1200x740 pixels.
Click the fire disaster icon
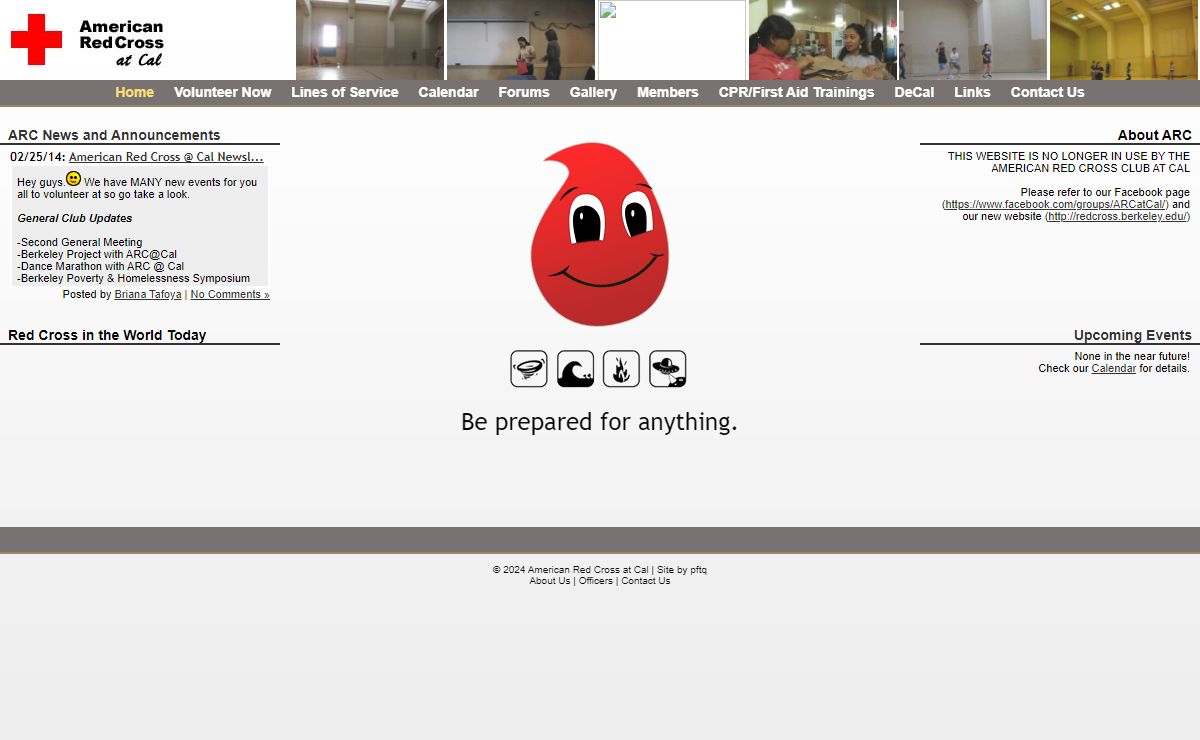pyautogui.click(x=621, y=369)
